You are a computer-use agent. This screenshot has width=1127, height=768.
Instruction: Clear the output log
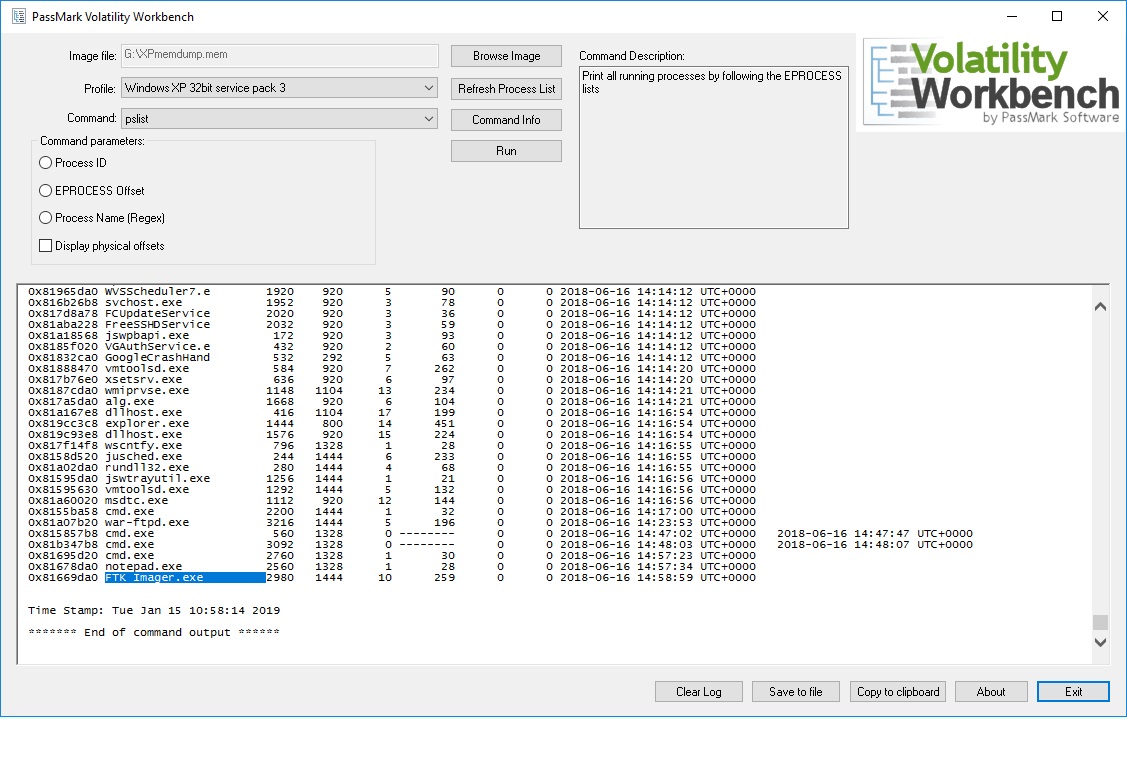698,691
